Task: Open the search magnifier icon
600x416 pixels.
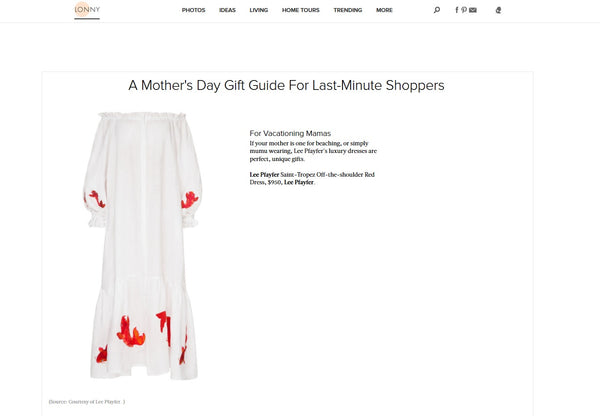Action: (437, 10)
